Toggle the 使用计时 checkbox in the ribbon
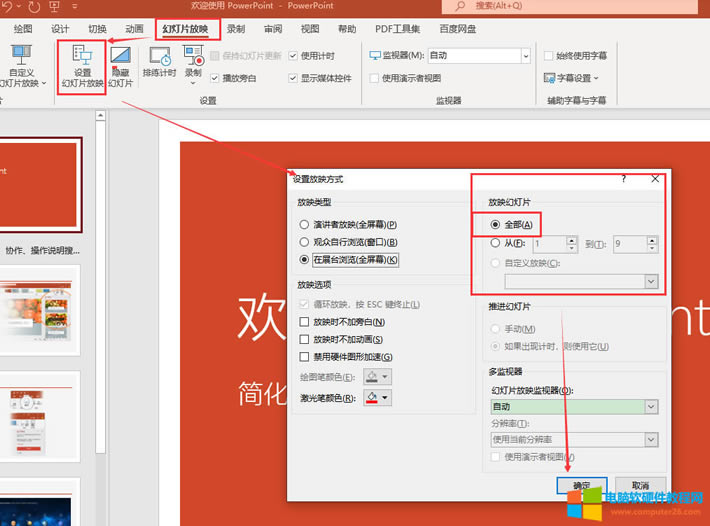Image resolution: width=710 pixels, height=526 pixels. (293, 55)
